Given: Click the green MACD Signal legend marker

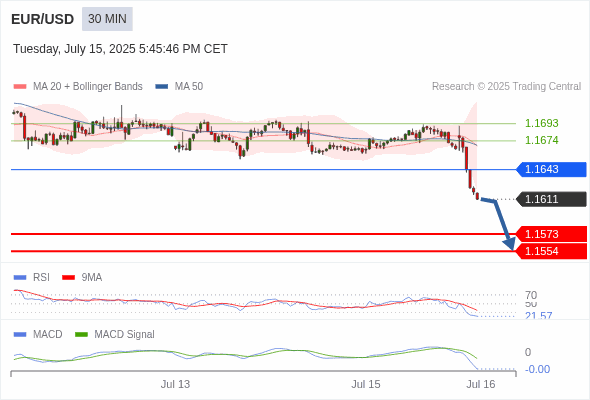Looking at the screenshot, I should pos(81,334).
